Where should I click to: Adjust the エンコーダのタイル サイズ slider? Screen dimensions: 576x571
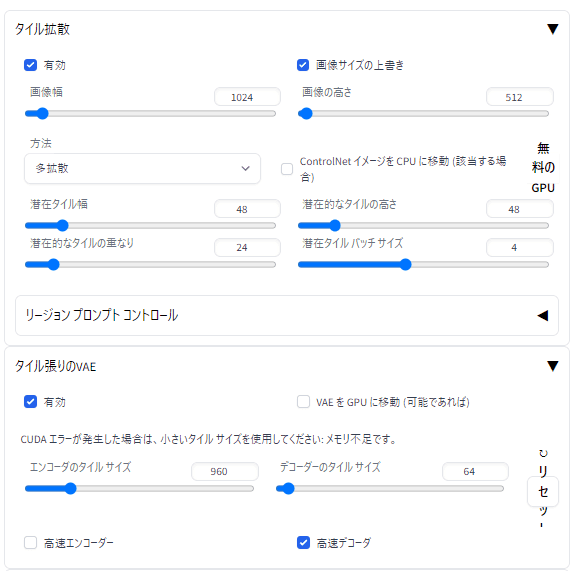[139, 488]
